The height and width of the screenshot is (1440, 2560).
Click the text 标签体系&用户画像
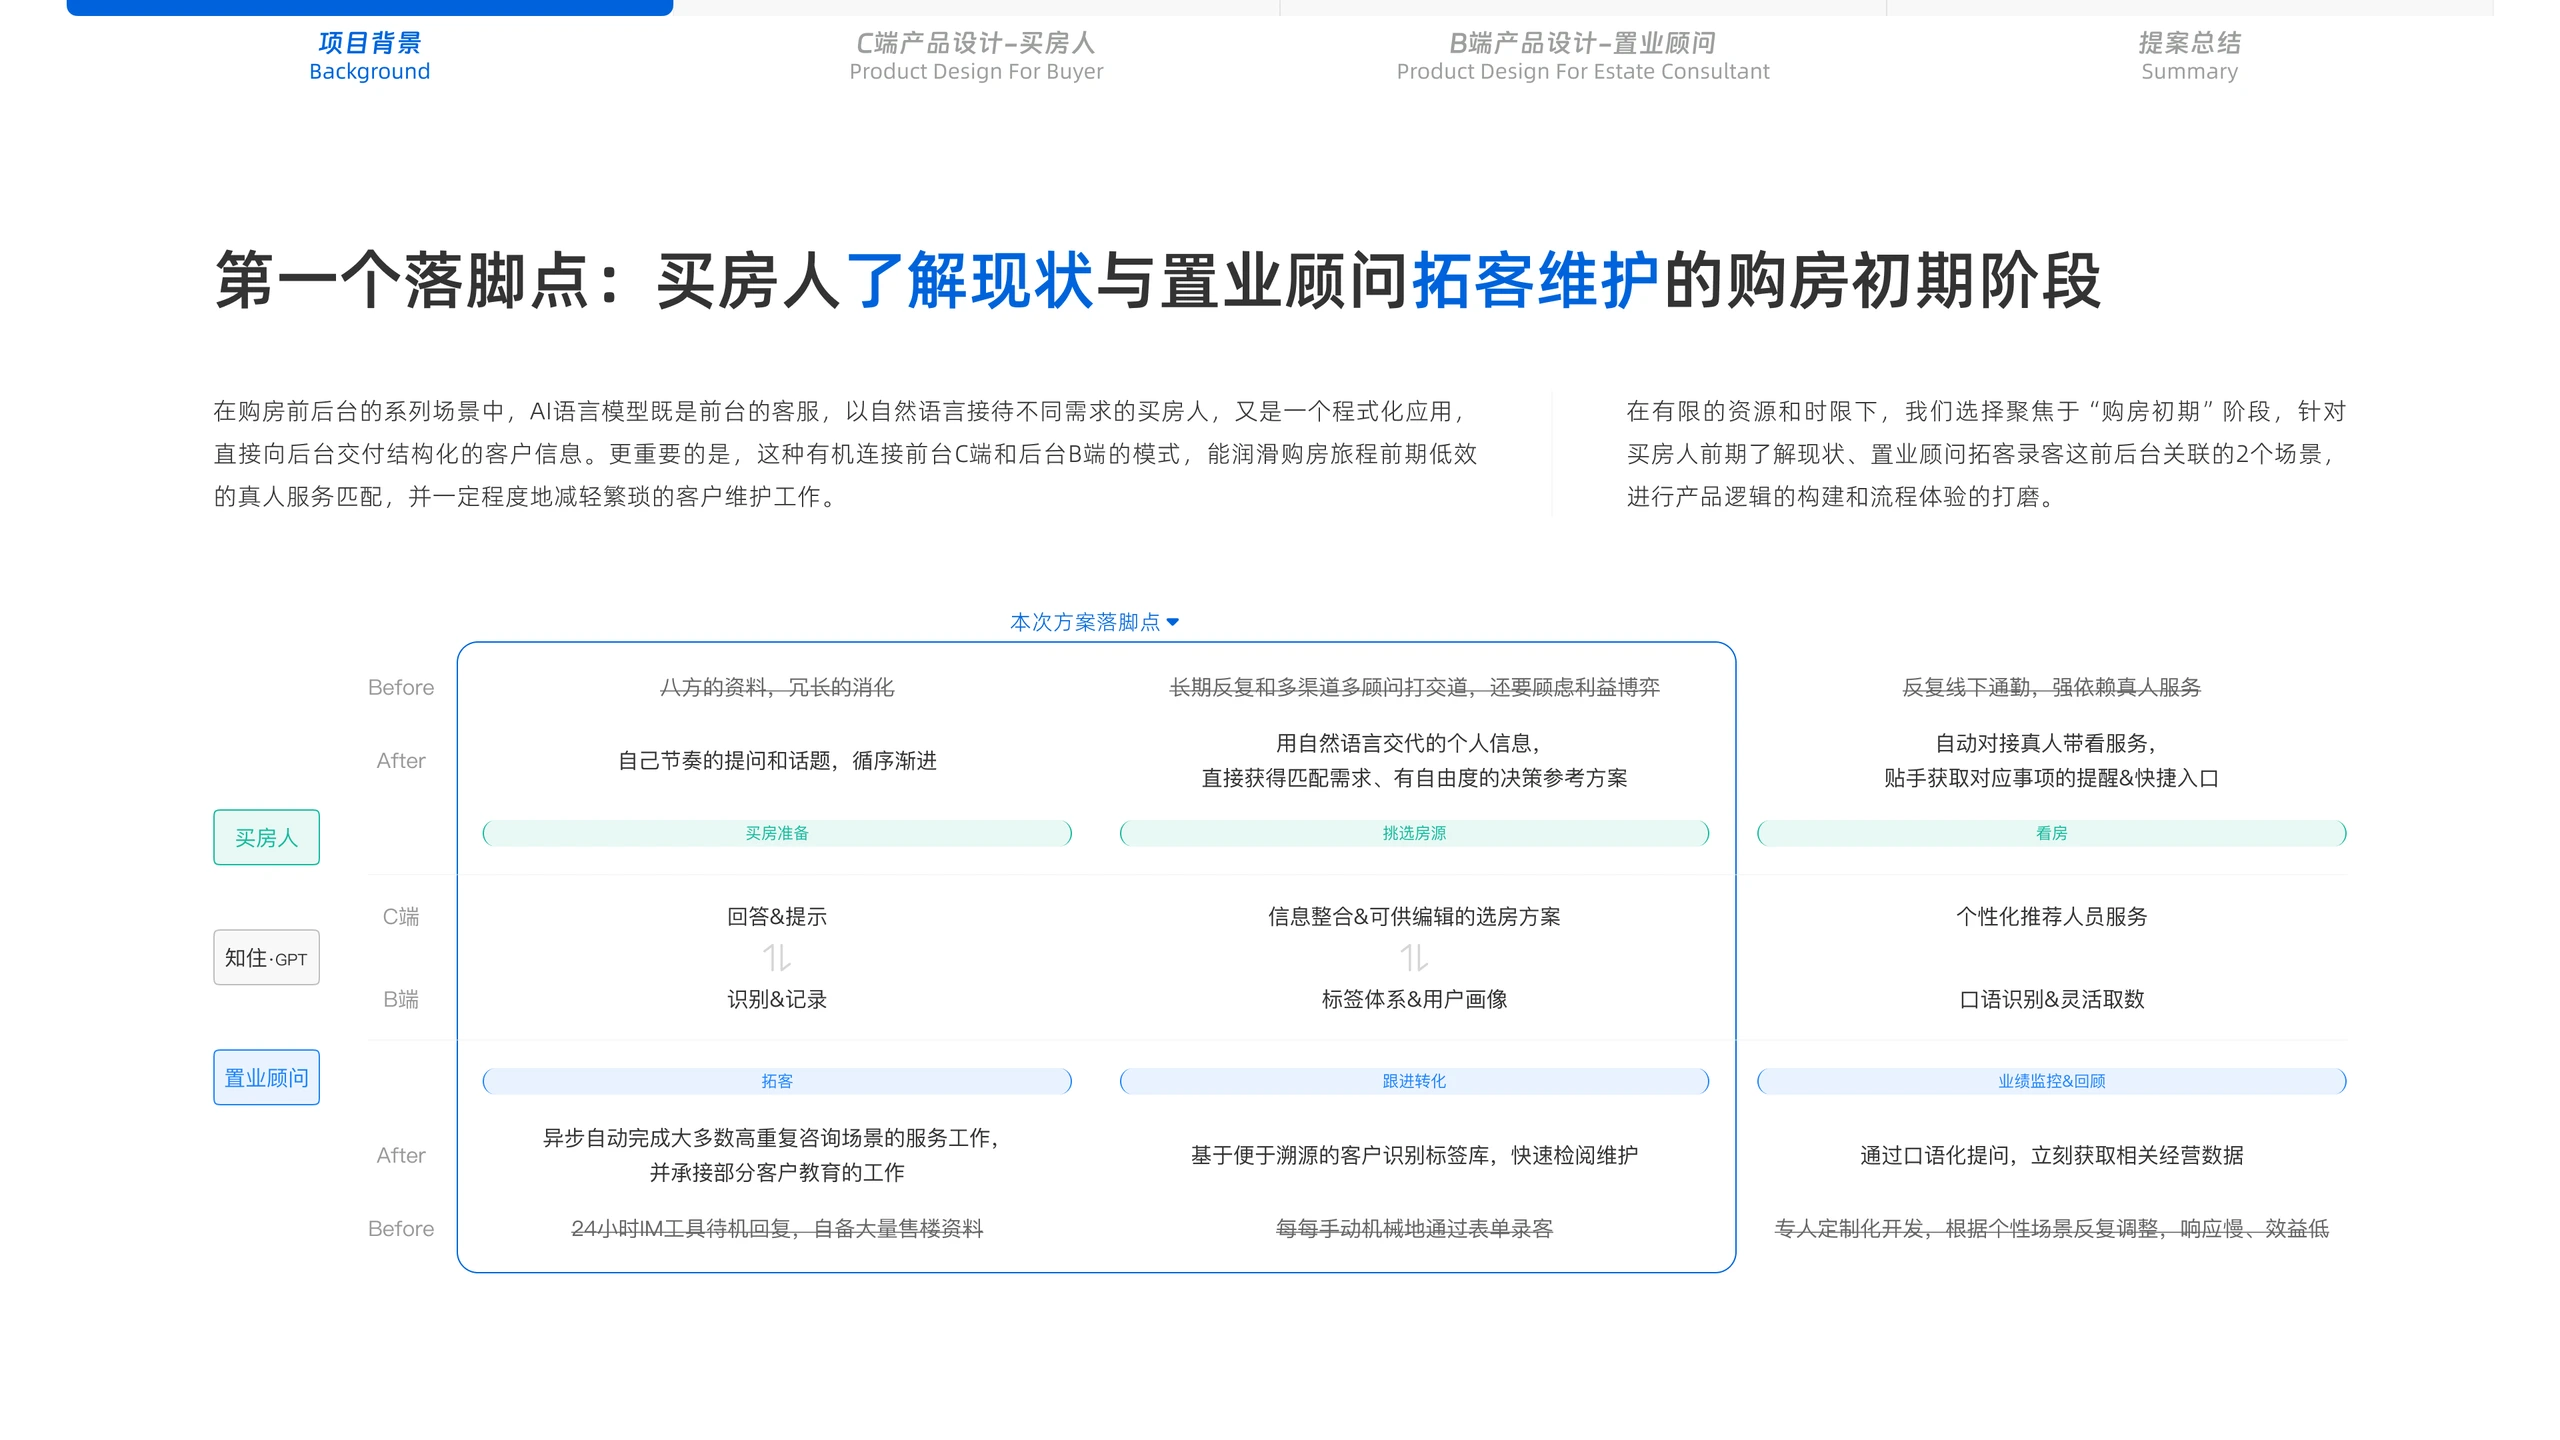pyautogui.click(x=1414, y=999)
